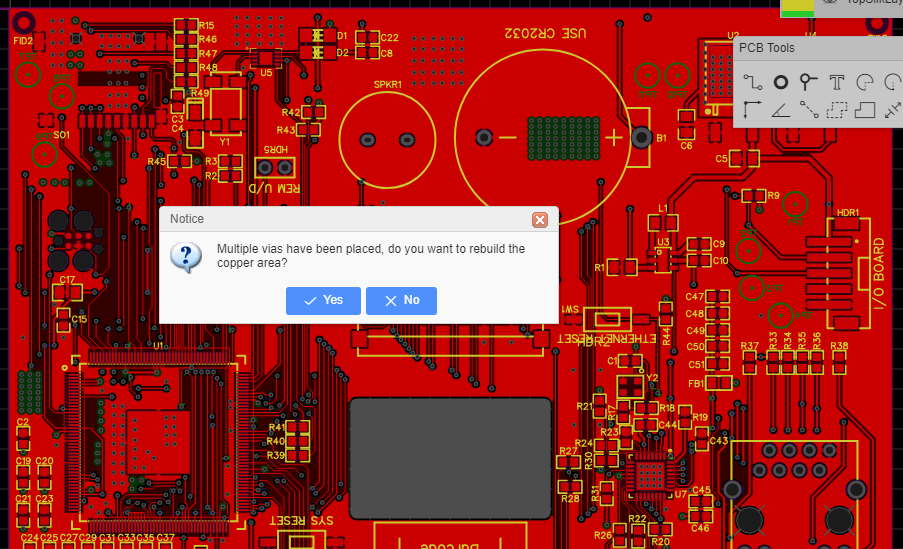Select the Solid Region tool
This screenshot has width=903, height=549.
tap(864, 109)
